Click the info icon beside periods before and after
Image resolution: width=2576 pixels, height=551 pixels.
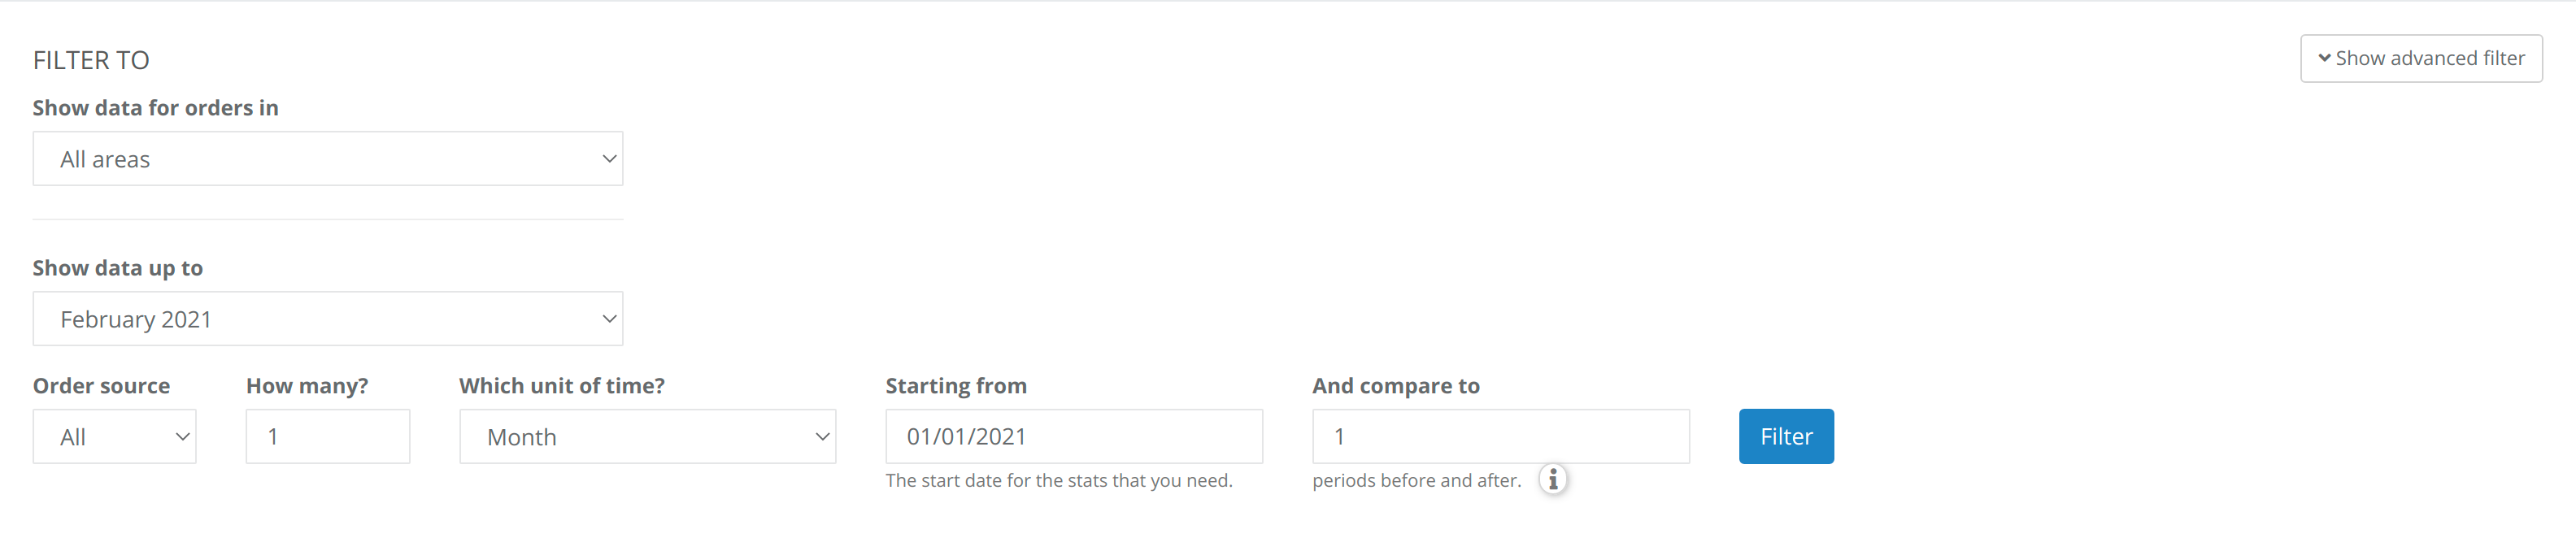coord(1553,480)
